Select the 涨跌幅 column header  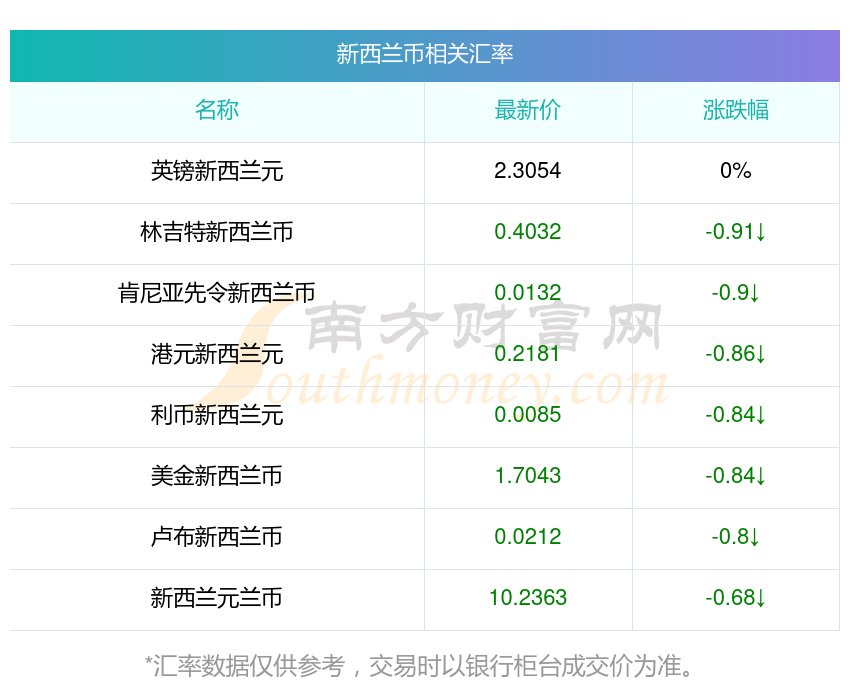[736, 110]
